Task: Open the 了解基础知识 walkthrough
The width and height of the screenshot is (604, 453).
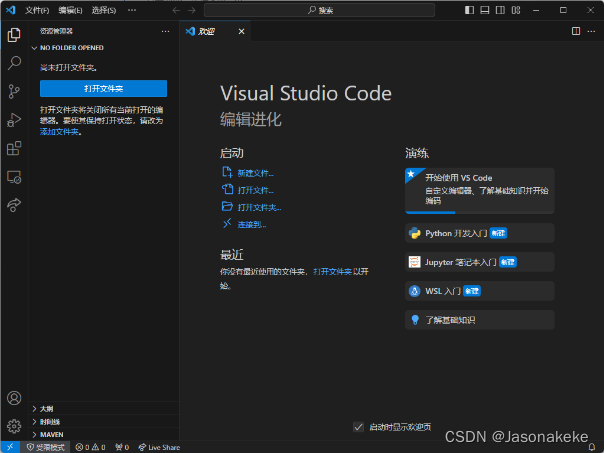Action: [480, 320]
